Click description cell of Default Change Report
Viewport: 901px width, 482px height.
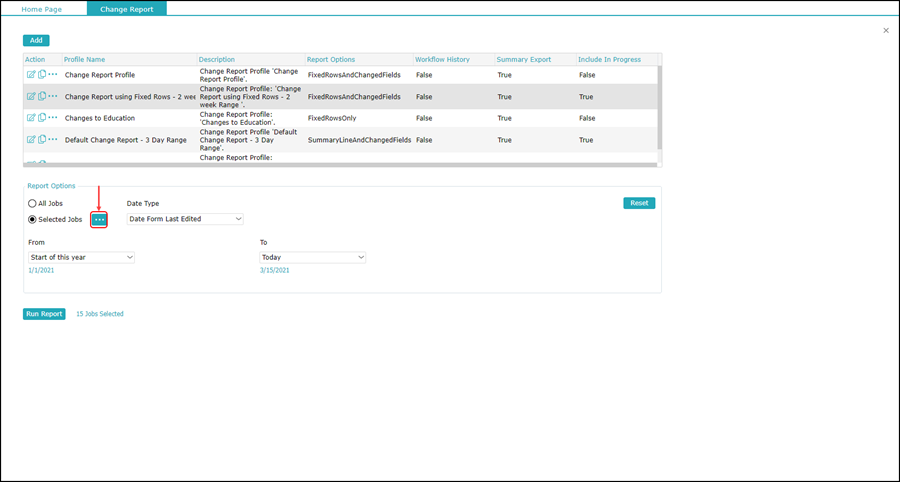coord(251,140)
